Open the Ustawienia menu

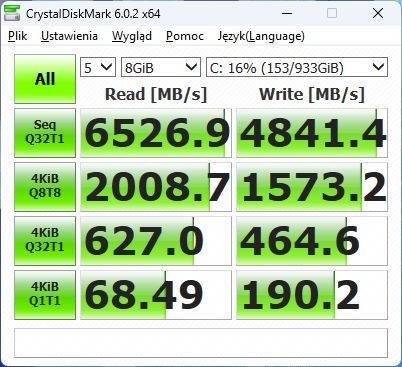pyautogui.click(x=69, y=36)
